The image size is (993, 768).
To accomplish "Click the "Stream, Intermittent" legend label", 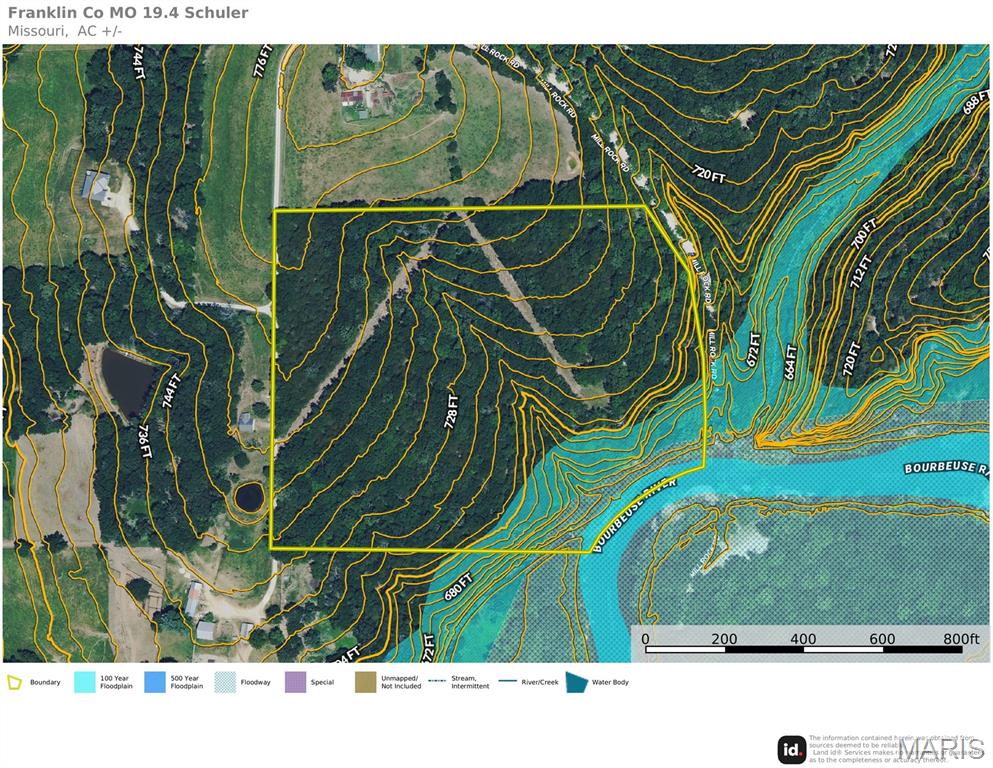I will point(471,682).
